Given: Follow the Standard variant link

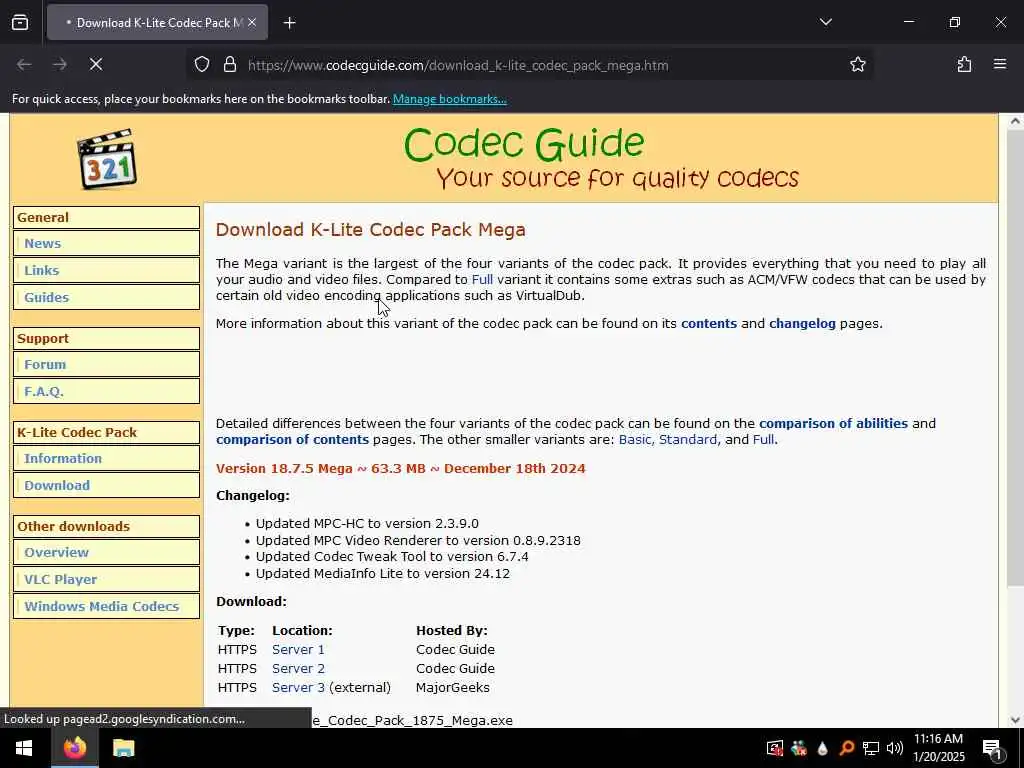Looking at the screenshot, I should [x=689, y=440].
